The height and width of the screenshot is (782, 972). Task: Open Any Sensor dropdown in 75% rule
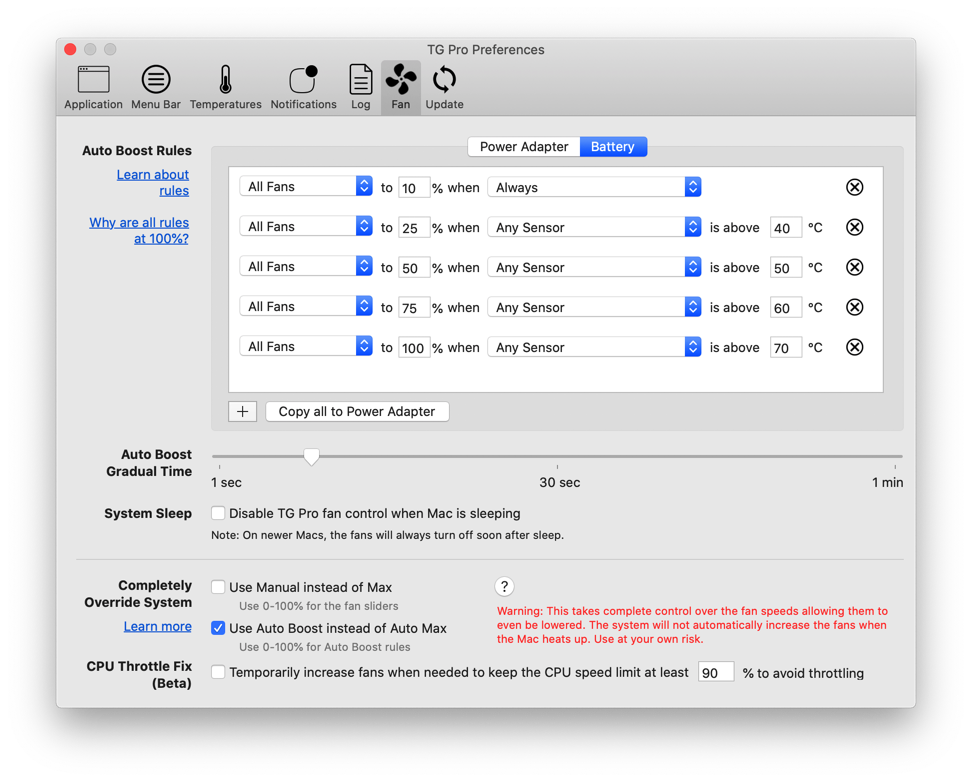594,307
